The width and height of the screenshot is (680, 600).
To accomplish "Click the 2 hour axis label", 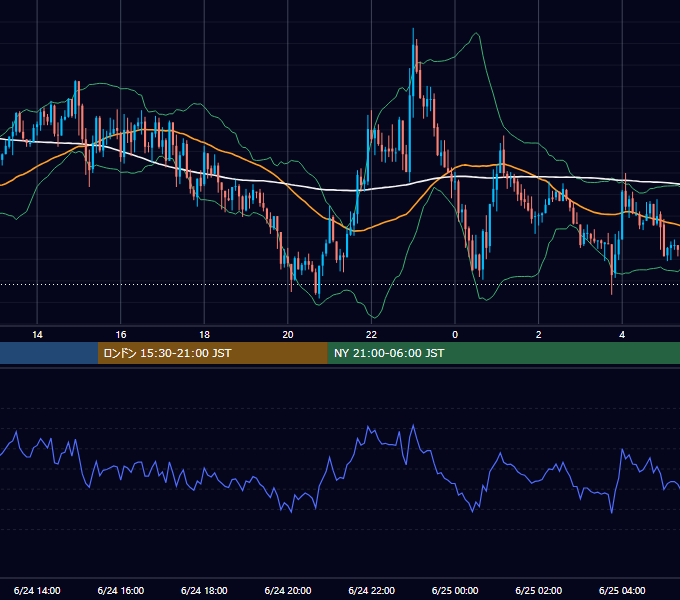I will coord(539,335).
